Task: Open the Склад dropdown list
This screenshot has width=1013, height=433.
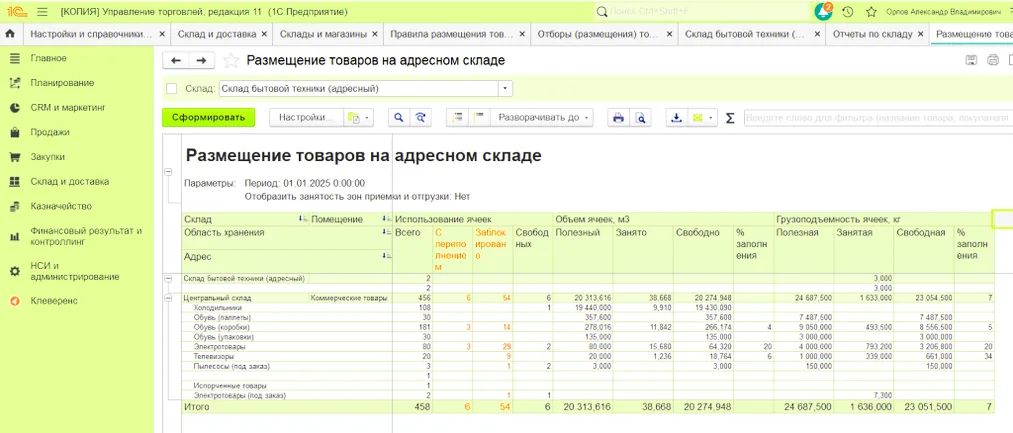Action: (x=505, y=89)
